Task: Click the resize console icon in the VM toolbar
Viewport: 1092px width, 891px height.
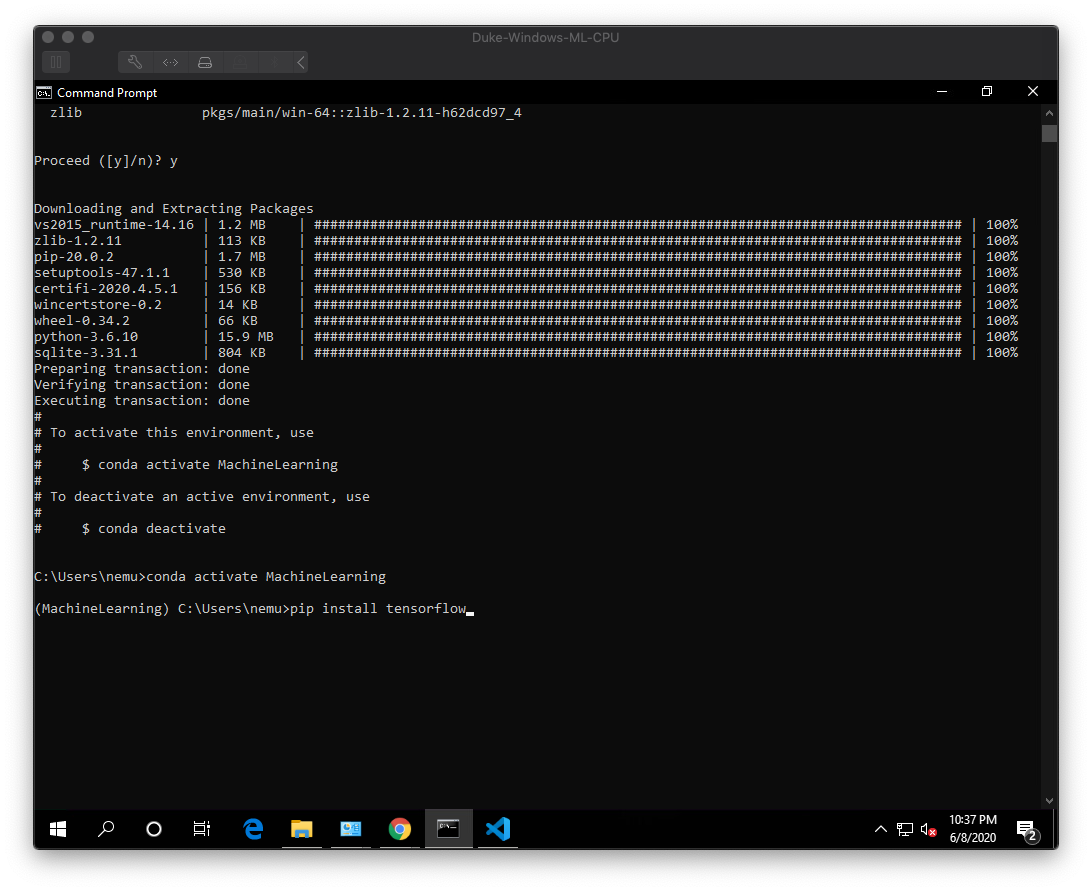Action: pyautogui.click(x=170, y=61)
